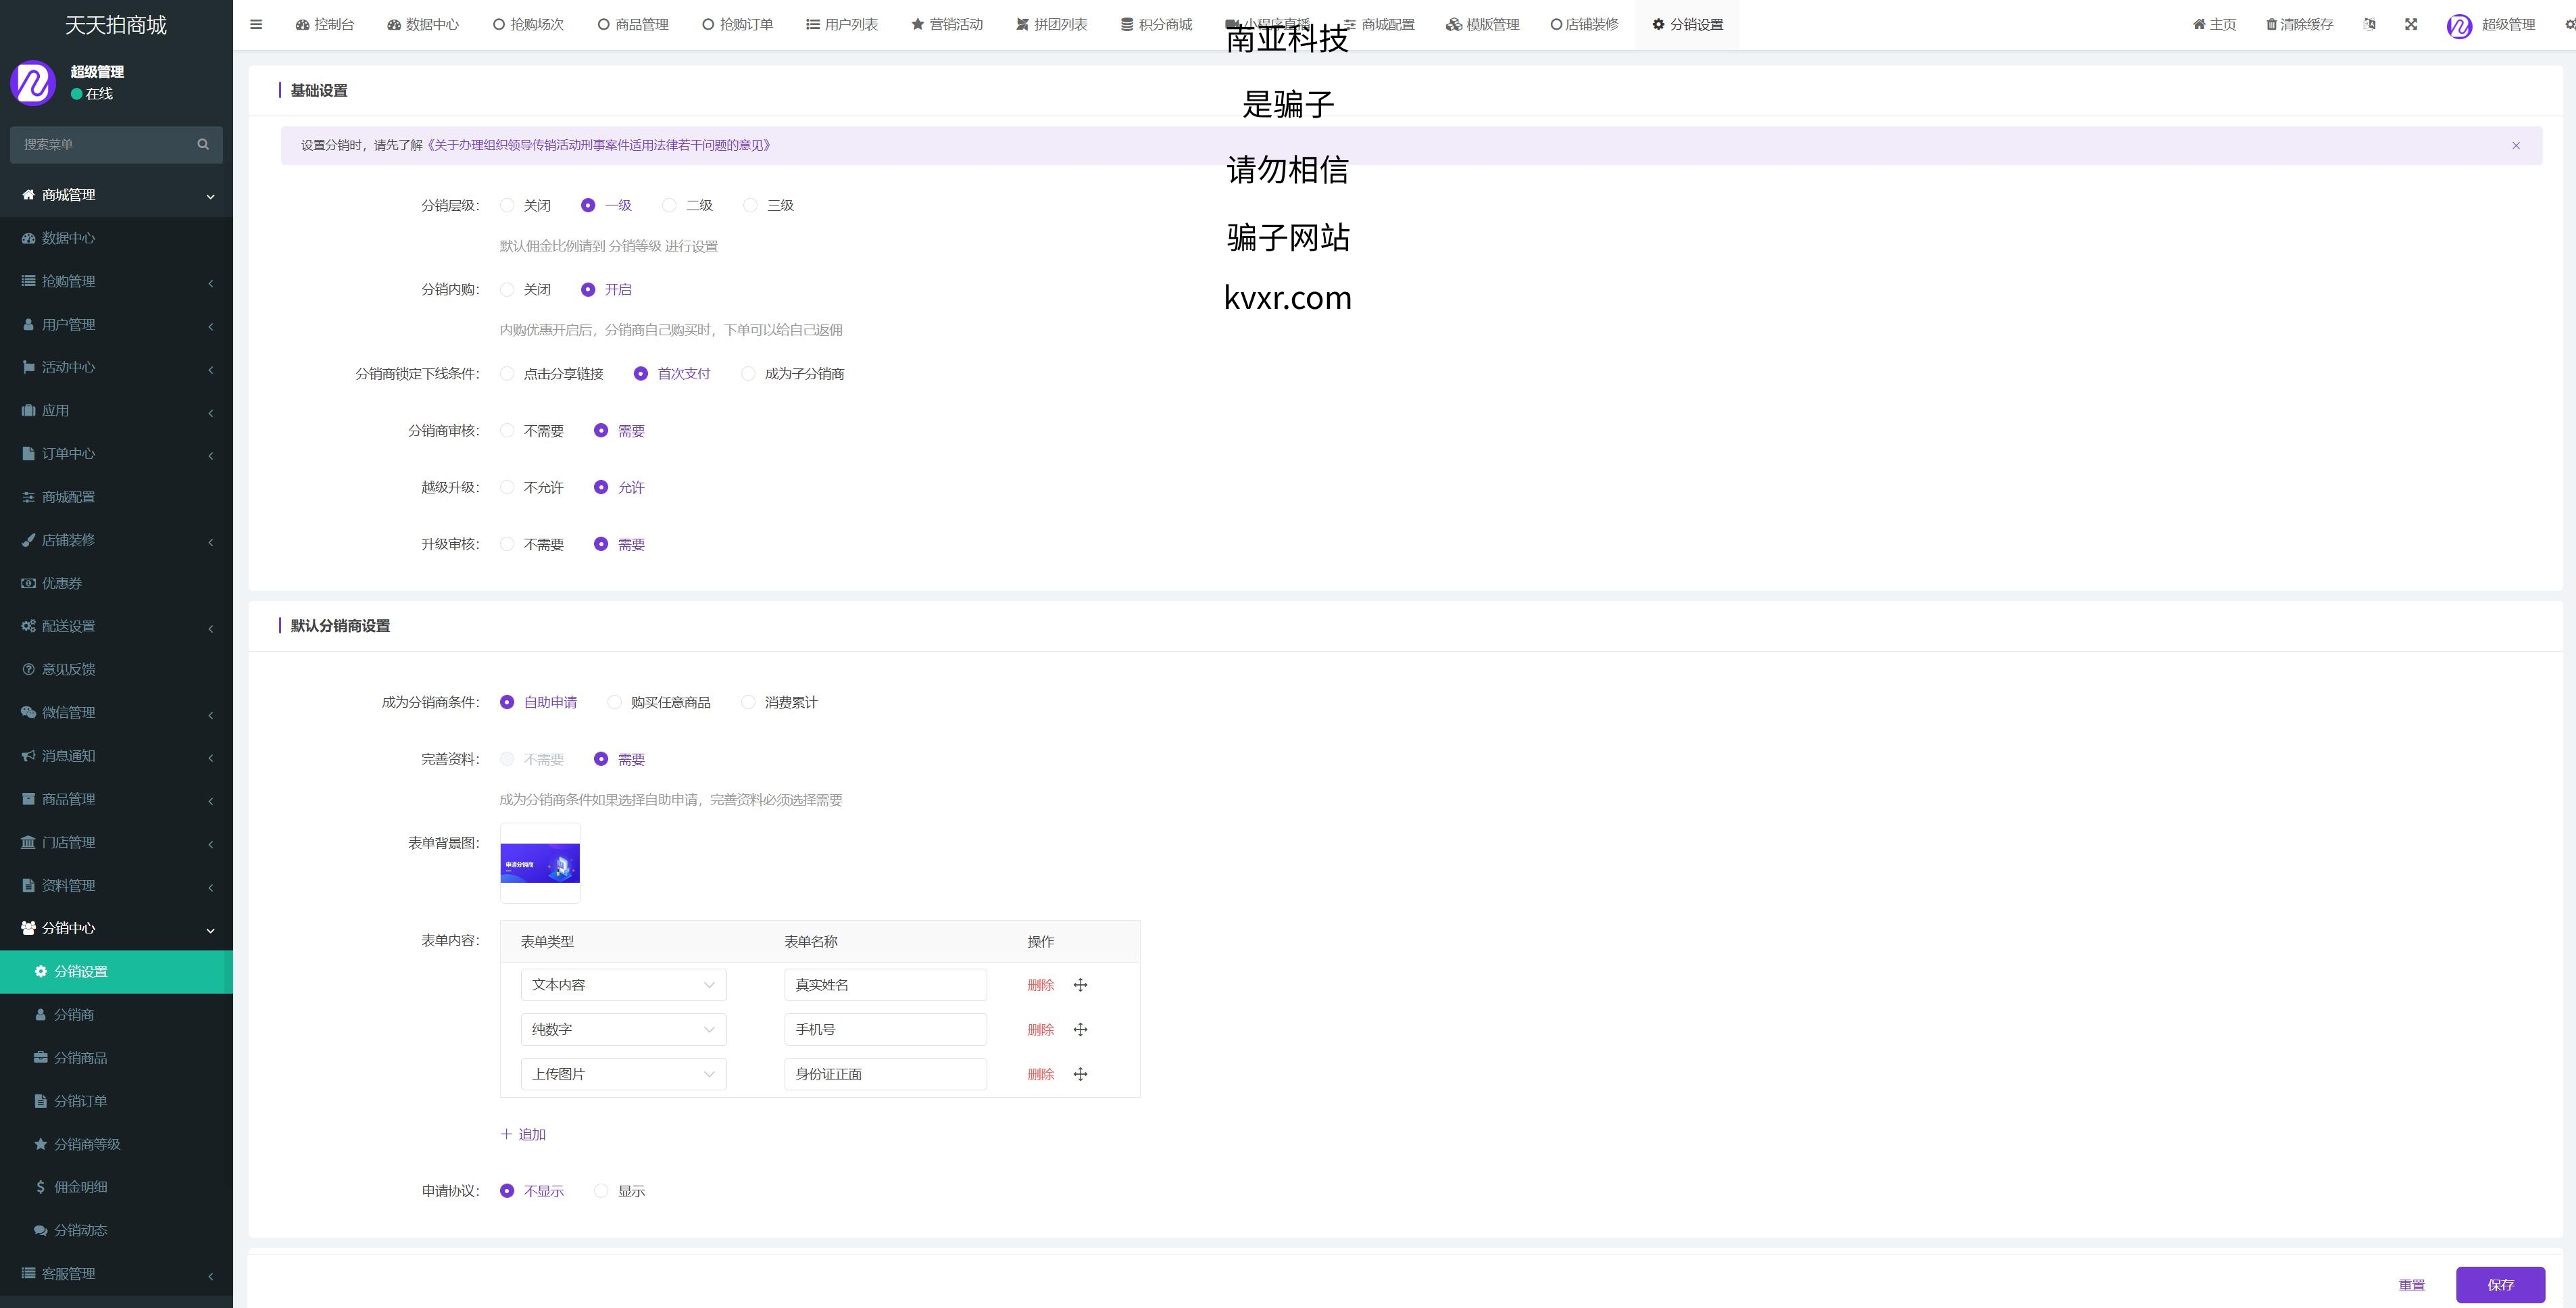2576x1308 pixels.
Task: Click the 重置 button
Action: (x=2411, y=1285)
